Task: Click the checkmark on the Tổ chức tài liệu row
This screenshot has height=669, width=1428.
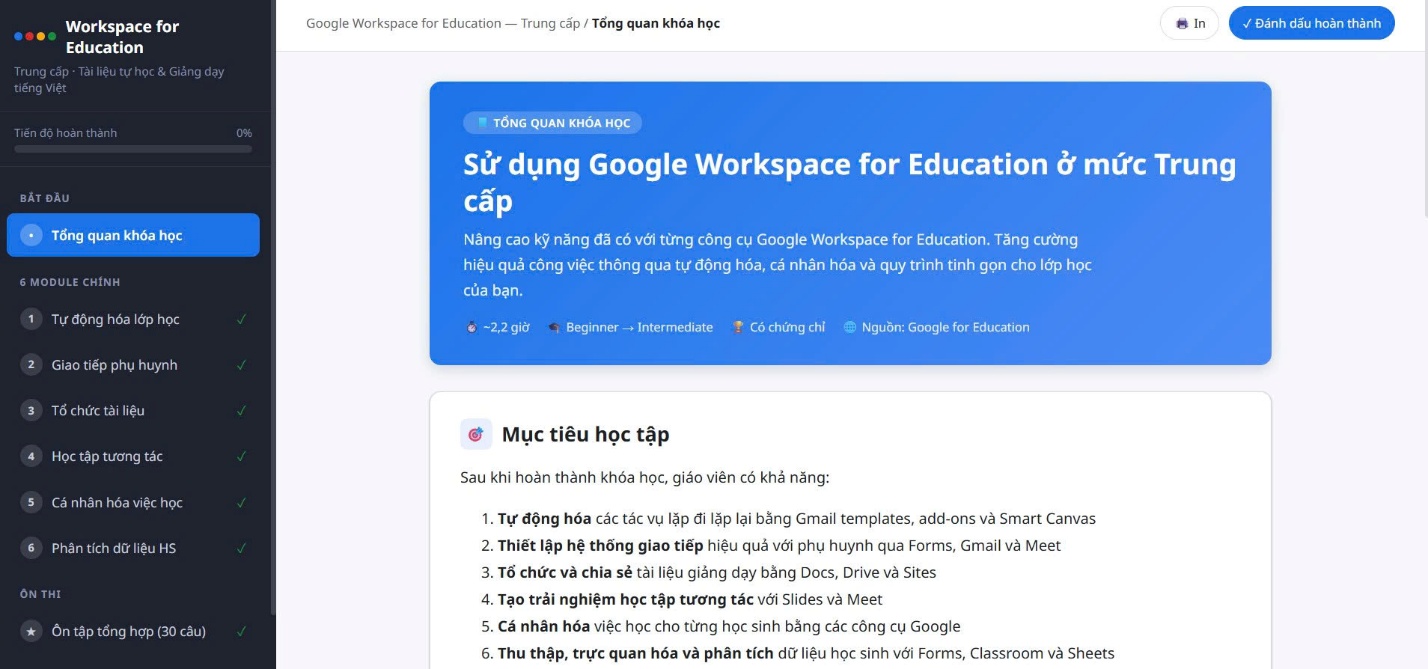Action: [x=241, y=410]
